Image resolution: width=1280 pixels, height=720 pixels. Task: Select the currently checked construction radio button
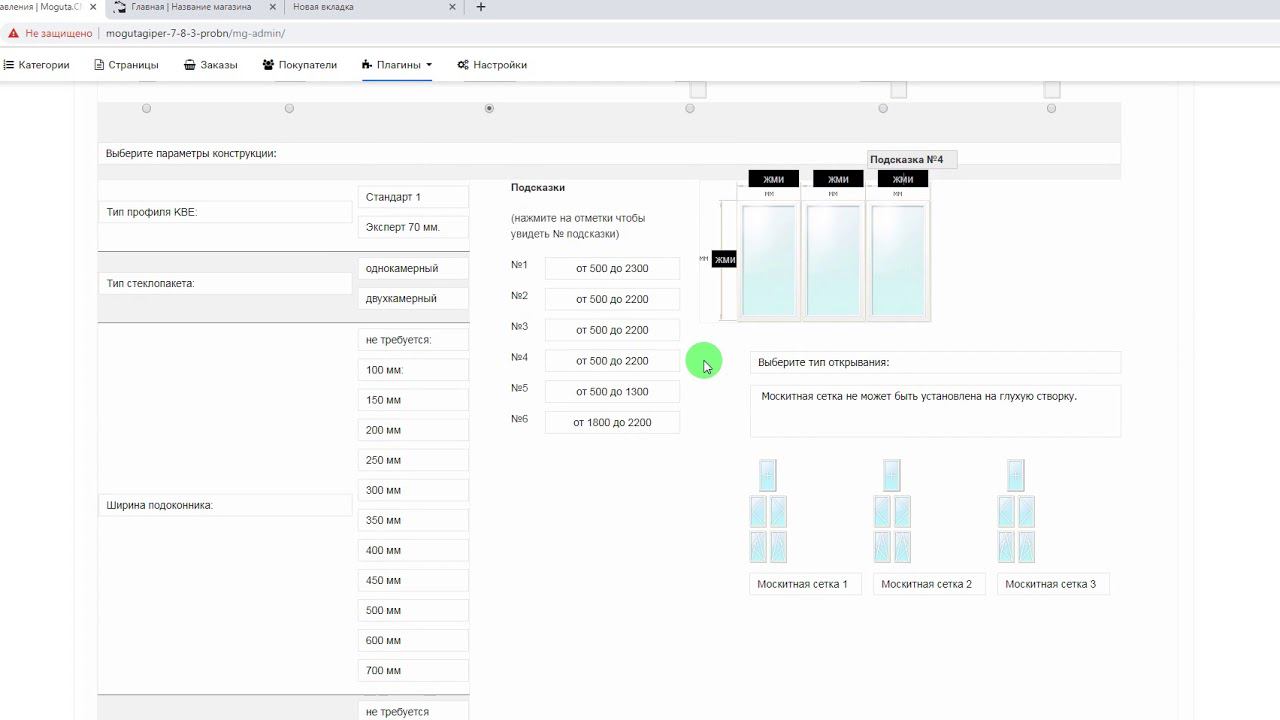[x=489, y=108]
